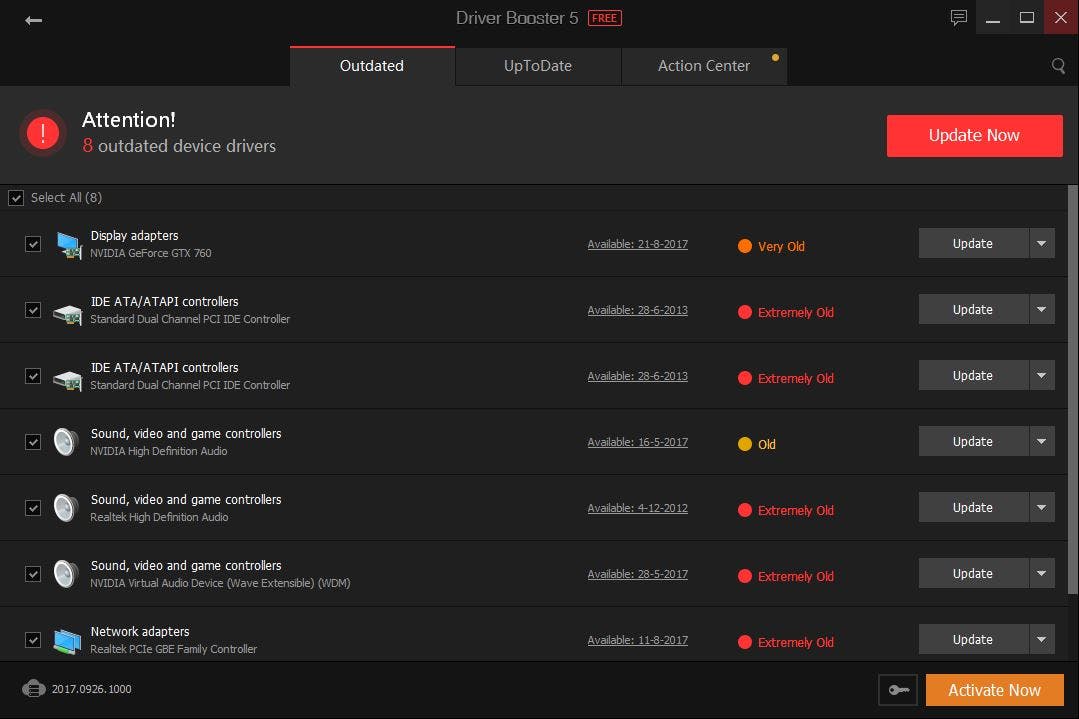Viewport: 1079px width, 719px height.
Task: Open the Available: 4-12-2012 link
Action: tap(638, 508)
